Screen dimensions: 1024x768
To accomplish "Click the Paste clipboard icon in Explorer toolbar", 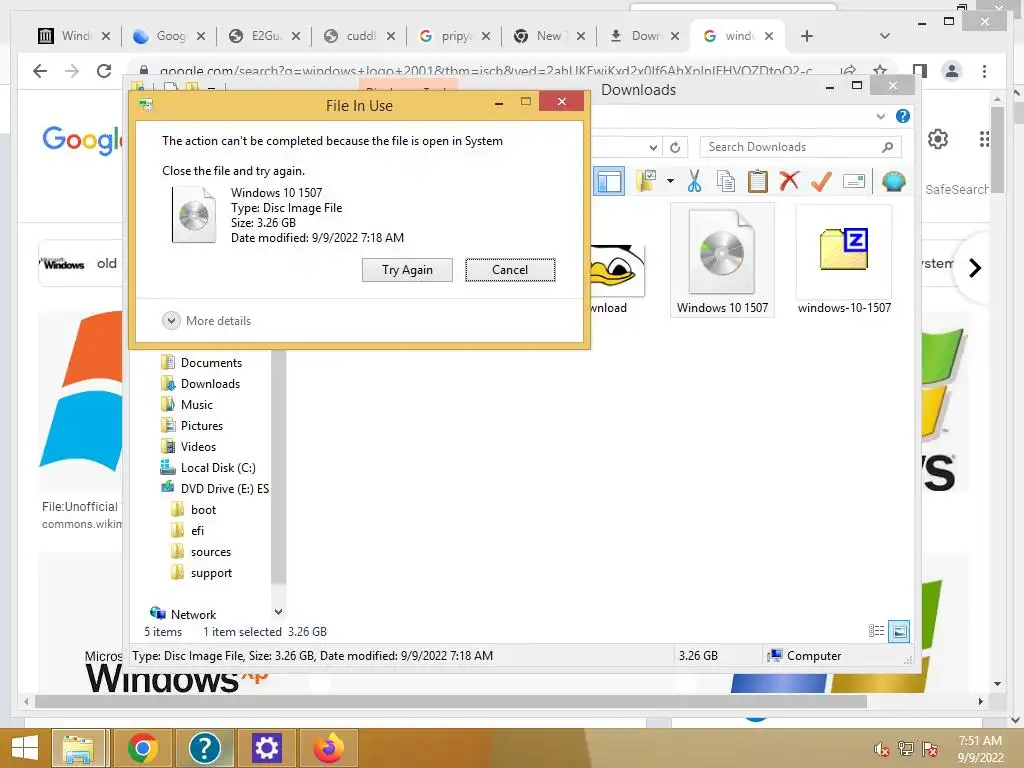I will tap(758, 181).
